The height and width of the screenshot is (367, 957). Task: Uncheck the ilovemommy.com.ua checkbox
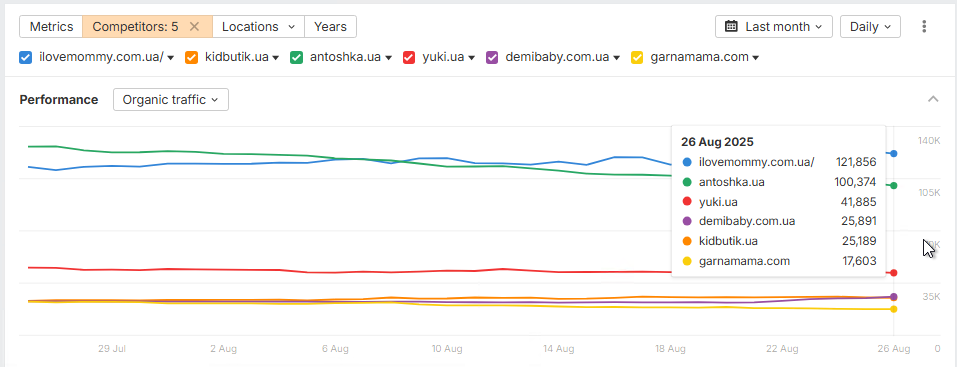(26, 57)
